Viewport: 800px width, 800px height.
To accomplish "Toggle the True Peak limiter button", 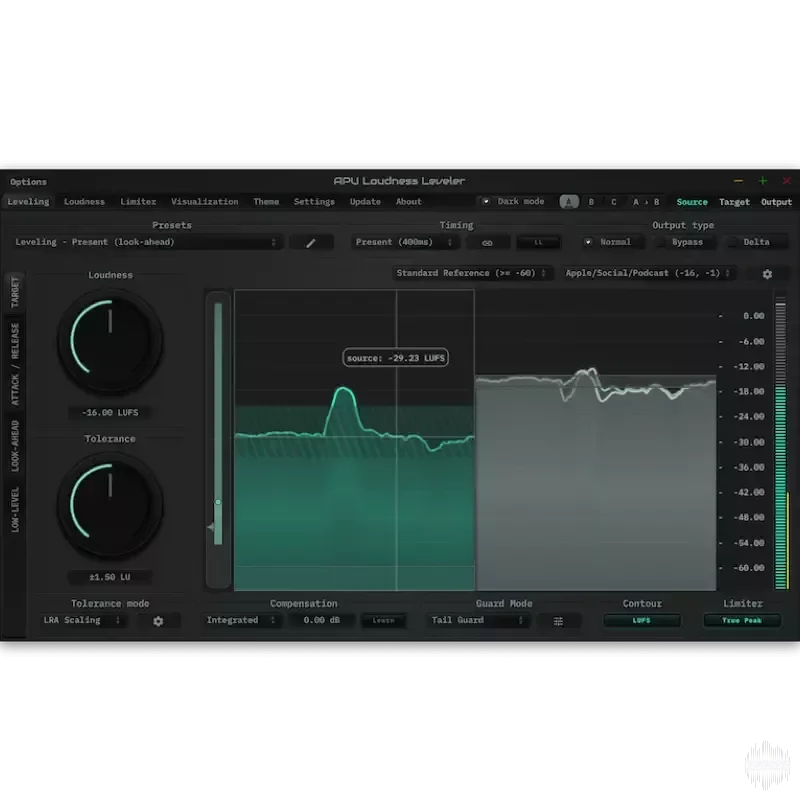I will [742, 620].
